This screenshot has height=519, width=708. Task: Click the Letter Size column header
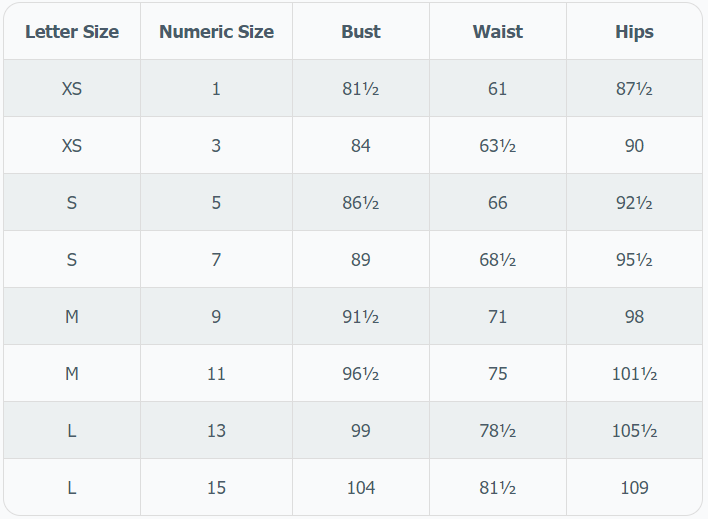click(72, 32)
